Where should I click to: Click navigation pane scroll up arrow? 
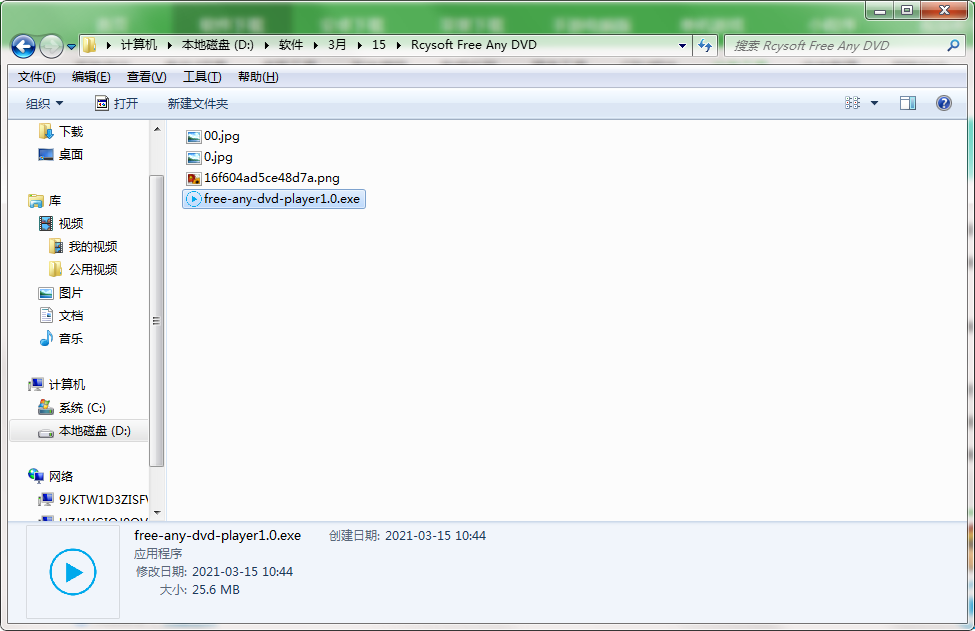click(x=157, y=129)
